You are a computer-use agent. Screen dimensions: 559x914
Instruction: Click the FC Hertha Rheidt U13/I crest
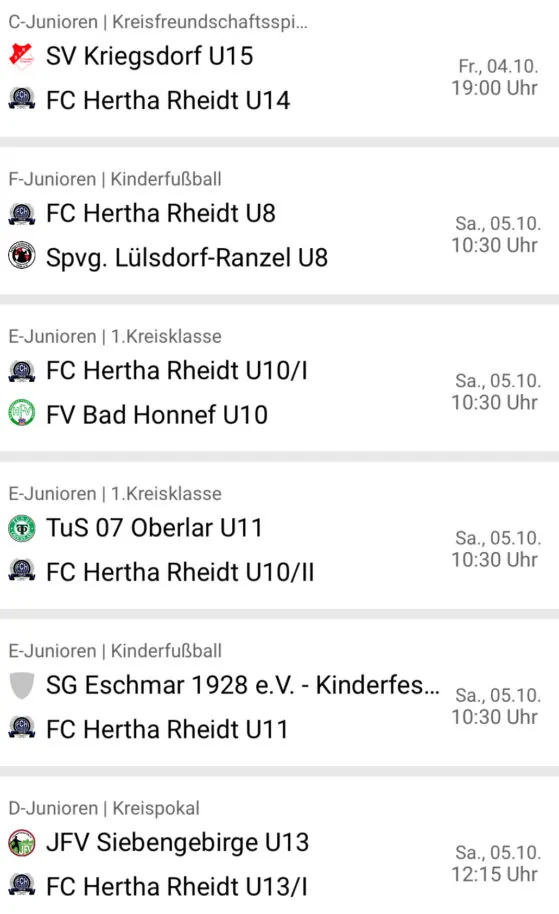(x=22, y=885)
